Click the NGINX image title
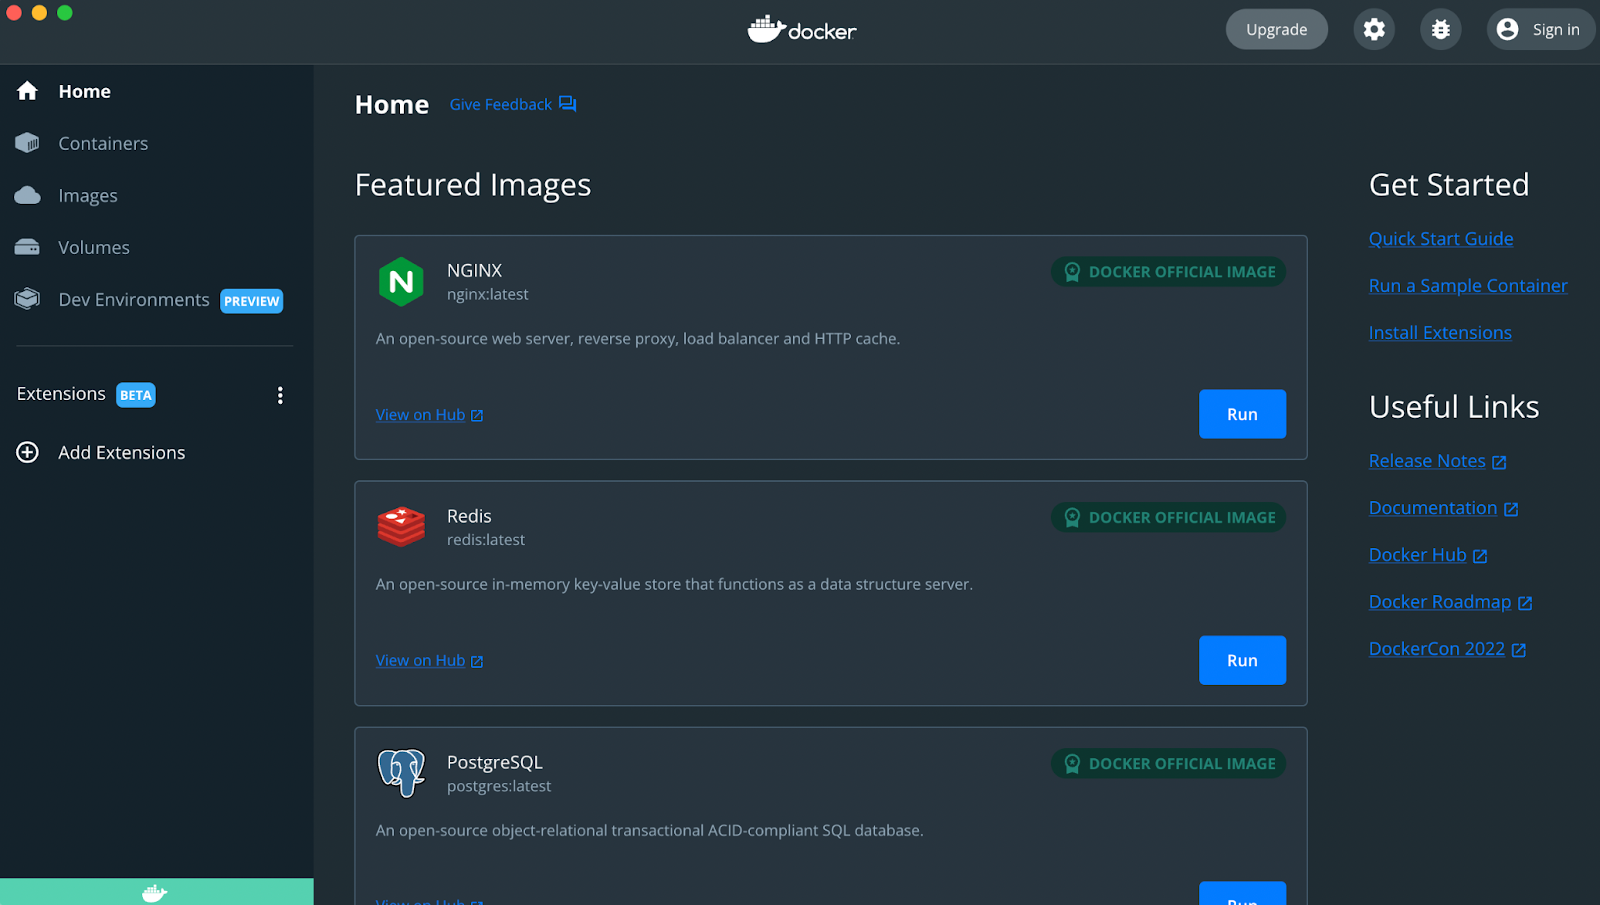Screen dimensions: 1600x905 click(474, 270)
